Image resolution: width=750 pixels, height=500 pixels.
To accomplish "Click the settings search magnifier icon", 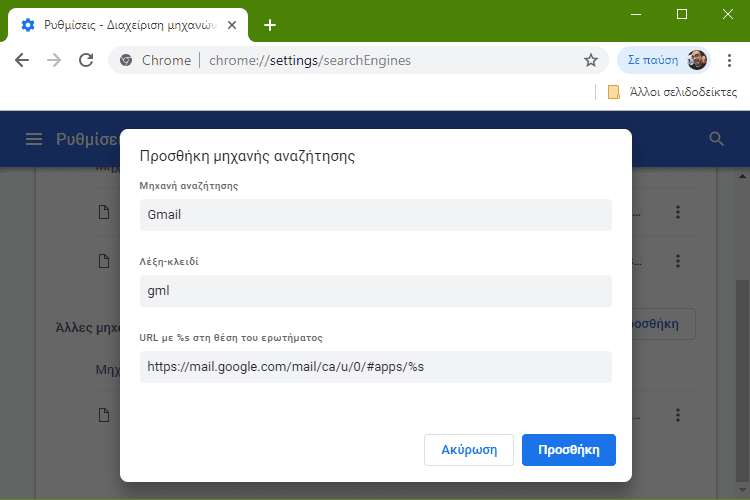I will 716,139.
